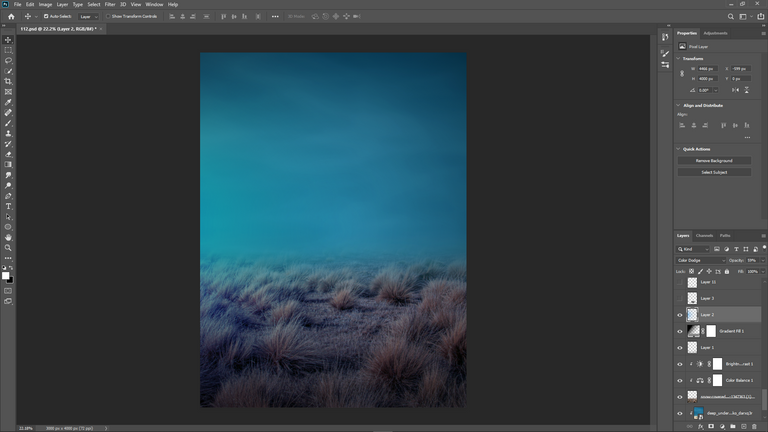Click the foreground color swatch
768x432 pixels.
[5, 276]
